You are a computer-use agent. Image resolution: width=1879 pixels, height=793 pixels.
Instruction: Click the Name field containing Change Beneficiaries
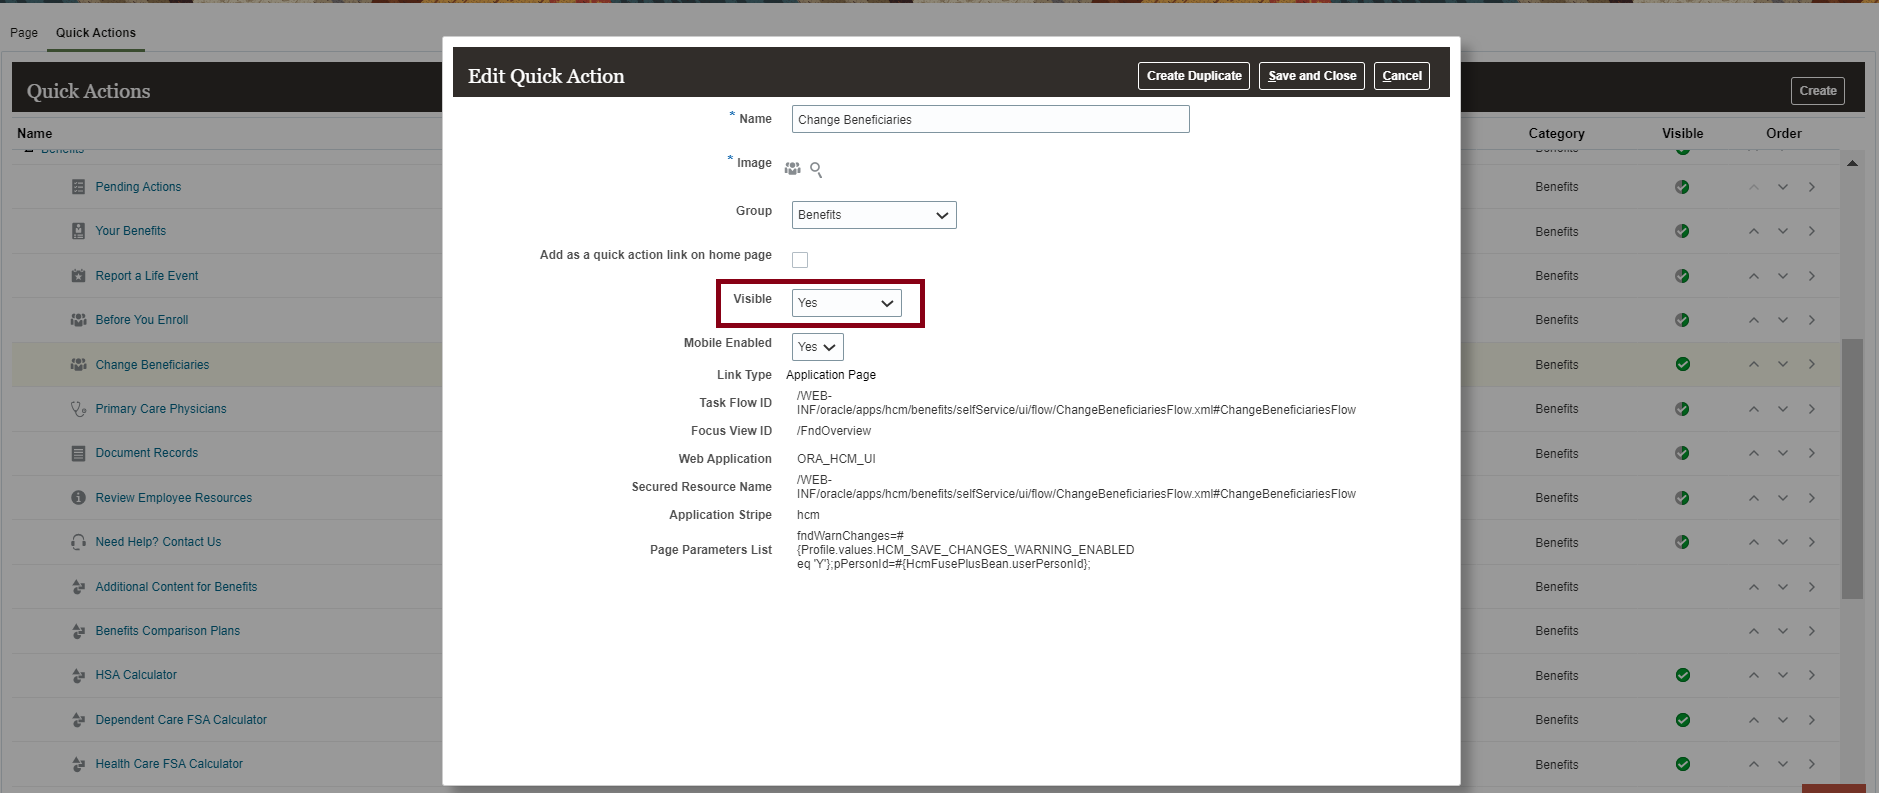coord(990,119)
